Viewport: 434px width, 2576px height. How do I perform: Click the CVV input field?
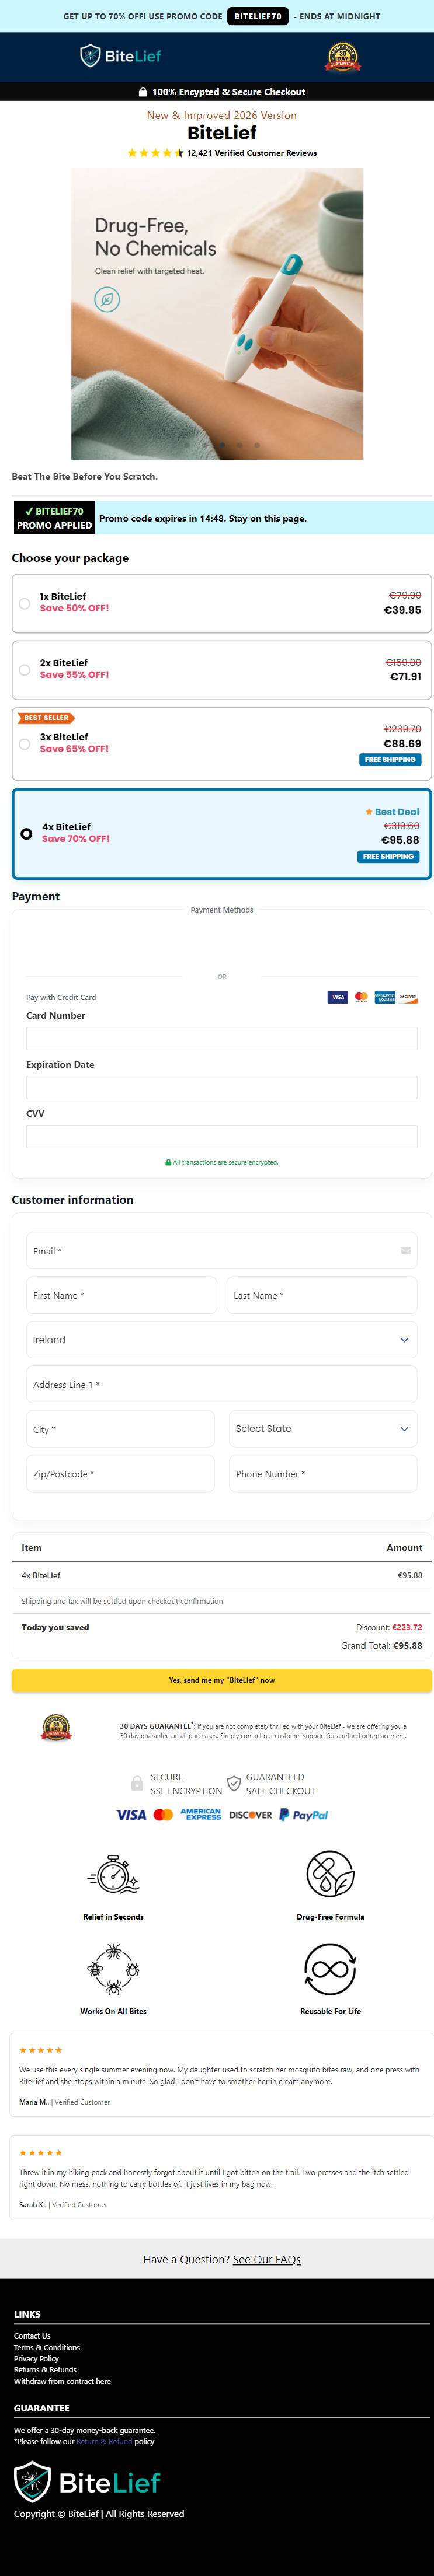(221, 1136)
